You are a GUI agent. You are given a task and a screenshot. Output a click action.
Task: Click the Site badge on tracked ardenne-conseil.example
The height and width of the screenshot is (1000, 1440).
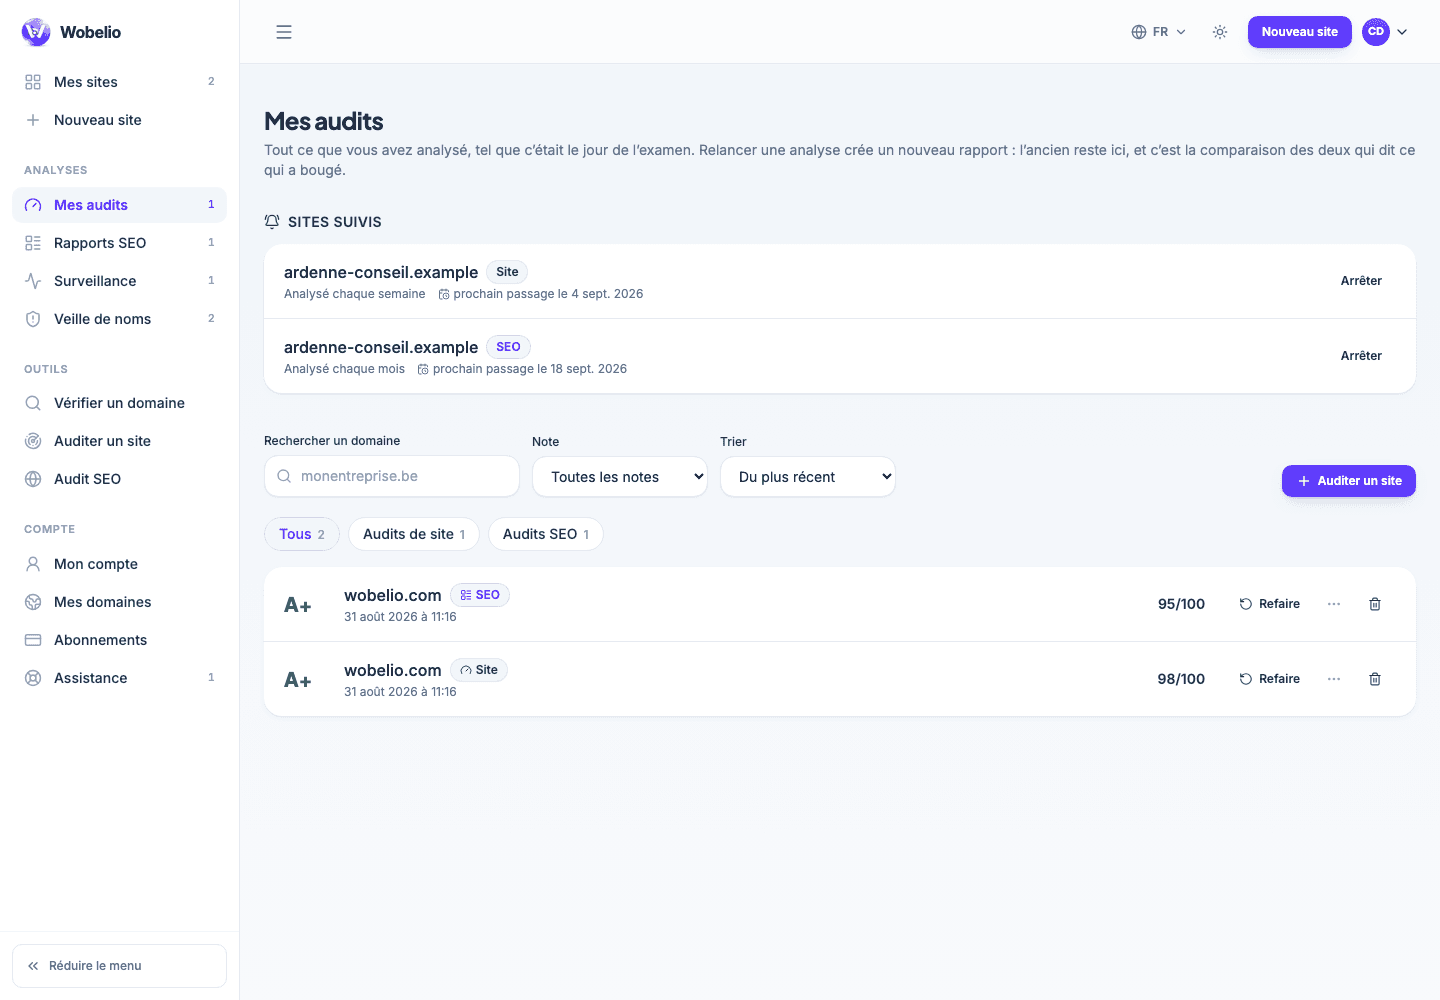[507, 272]
